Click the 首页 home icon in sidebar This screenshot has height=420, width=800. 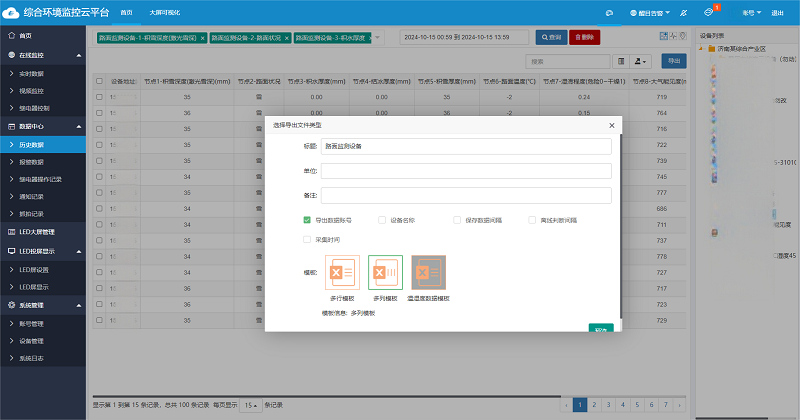click(x=11, y=35)
